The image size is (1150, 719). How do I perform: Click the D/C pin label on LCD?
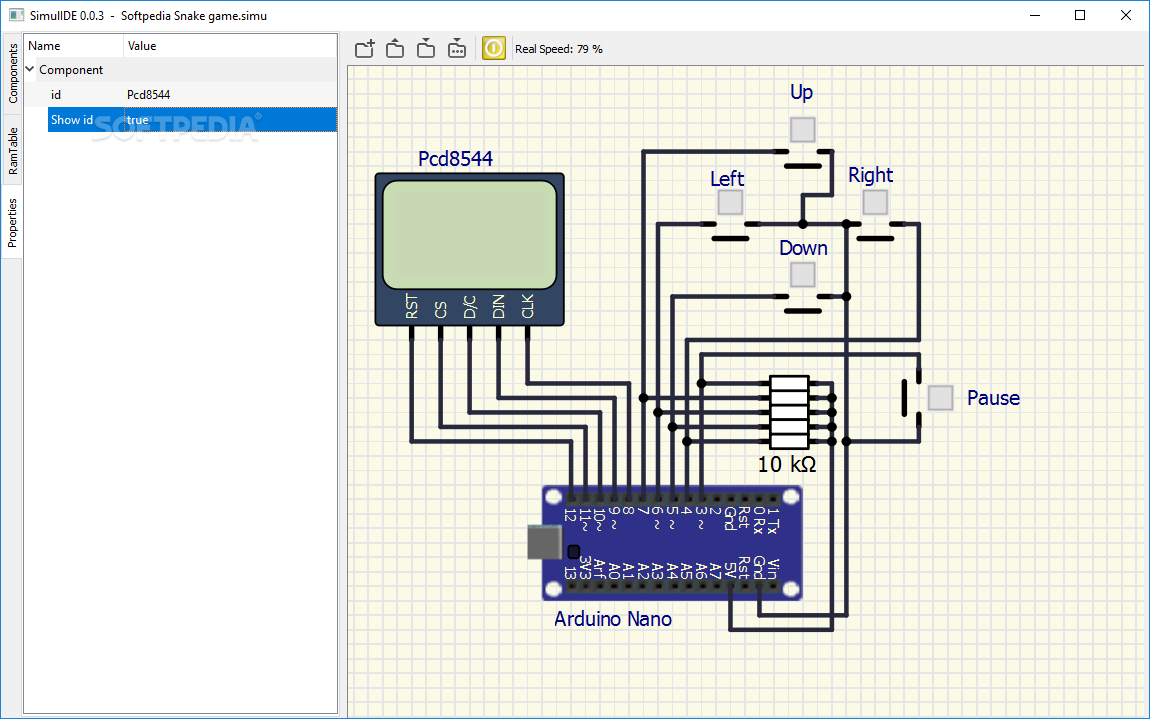(x=470, y=307)
